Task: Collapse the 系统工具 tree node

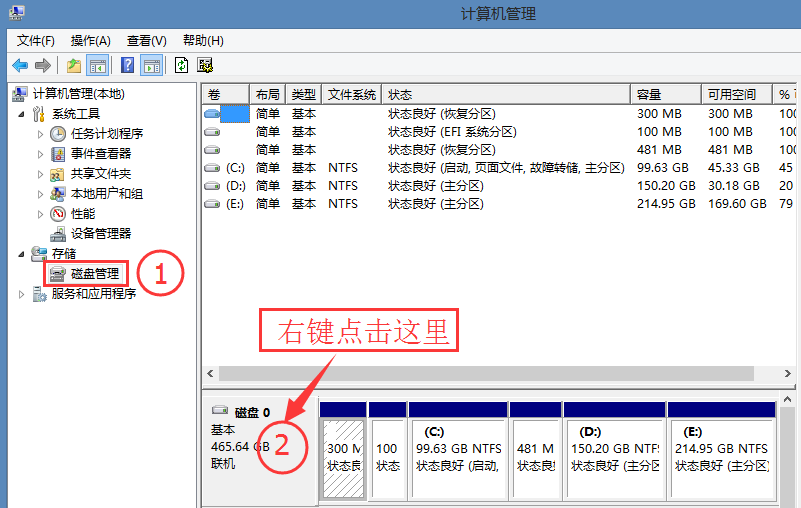Action: [22, 114]
